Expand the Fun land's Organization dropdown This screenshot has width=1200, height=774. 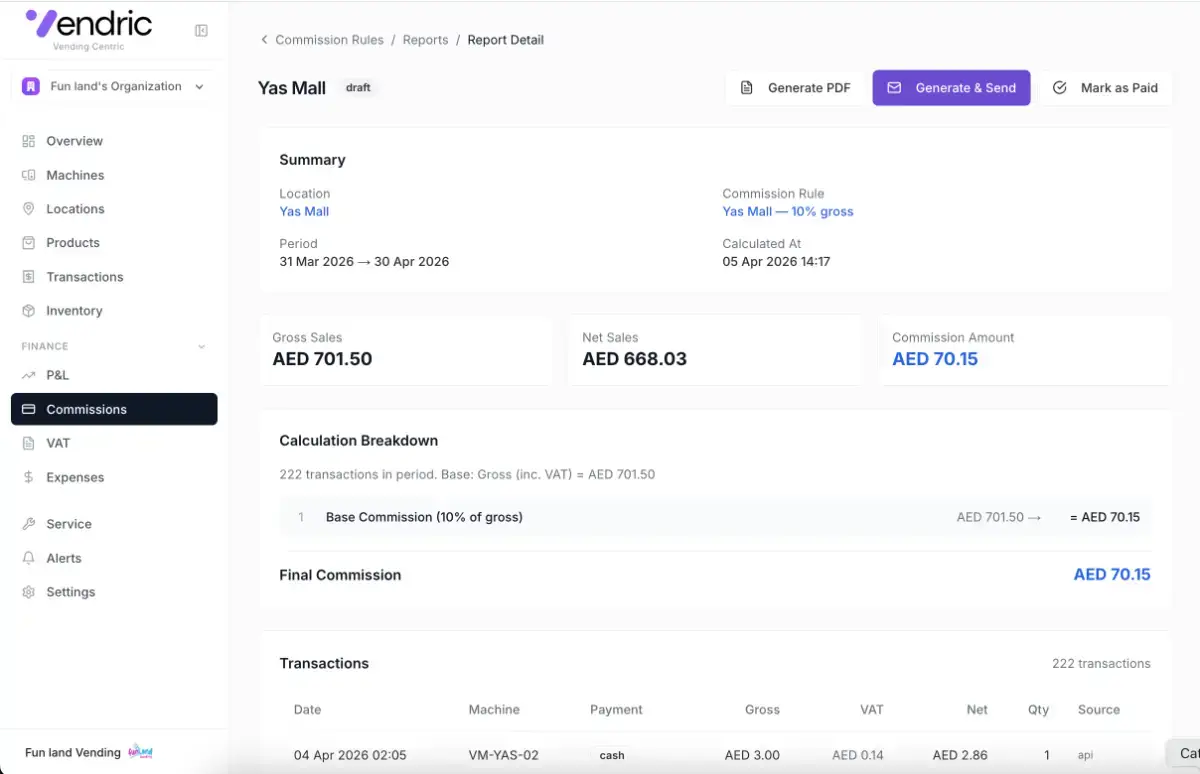pos(114,87)
